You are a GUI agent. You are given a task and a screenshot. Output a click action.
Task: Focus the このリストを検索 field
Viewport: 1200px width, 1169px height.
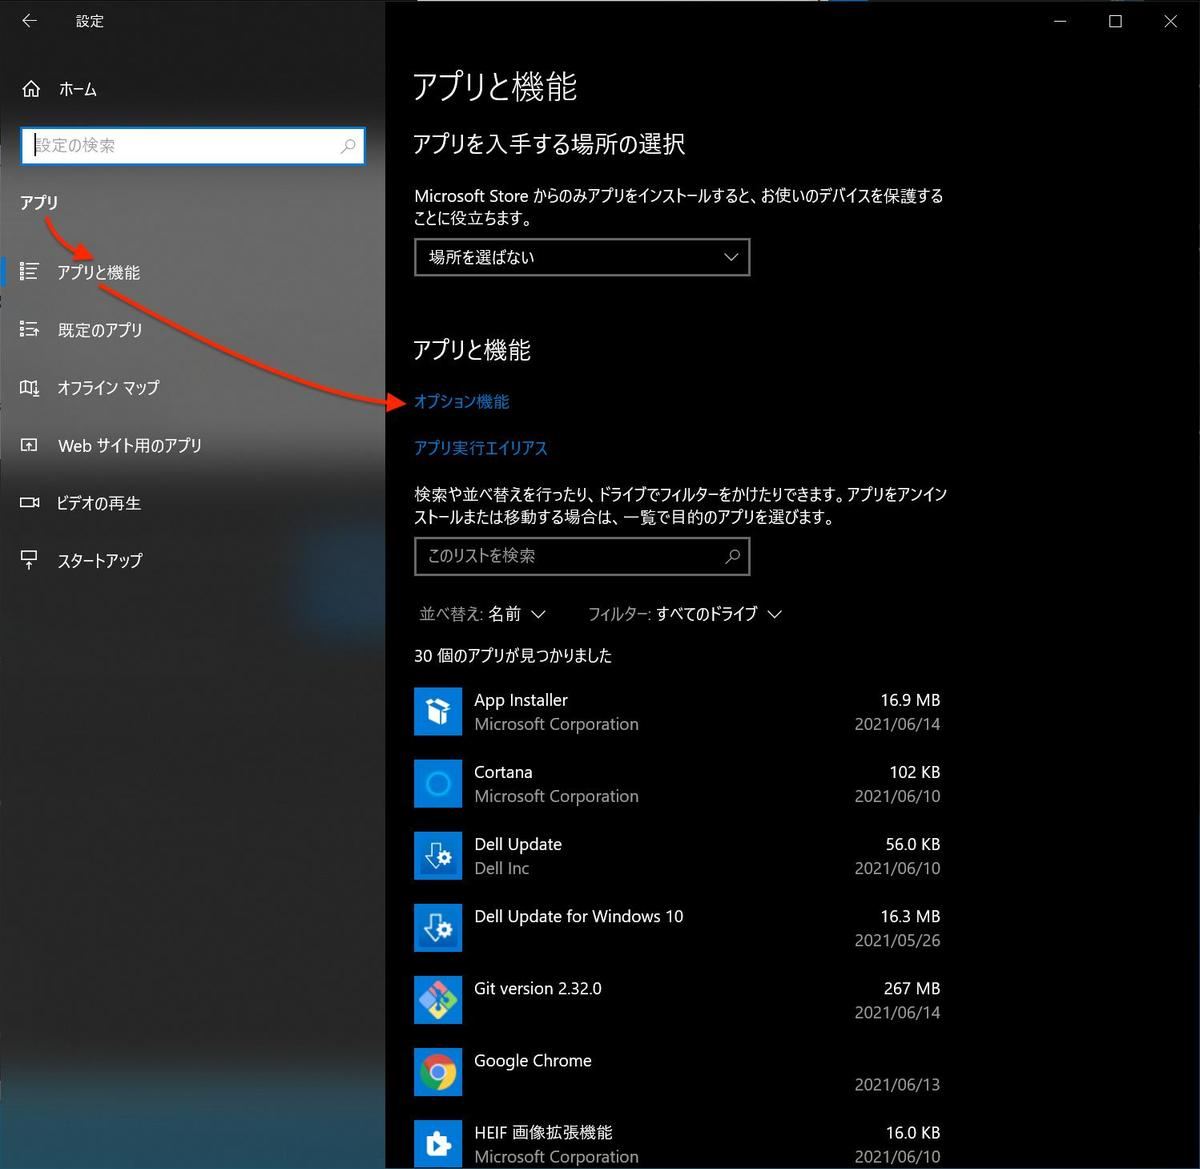pyautogui.click(x=582, y=556)
